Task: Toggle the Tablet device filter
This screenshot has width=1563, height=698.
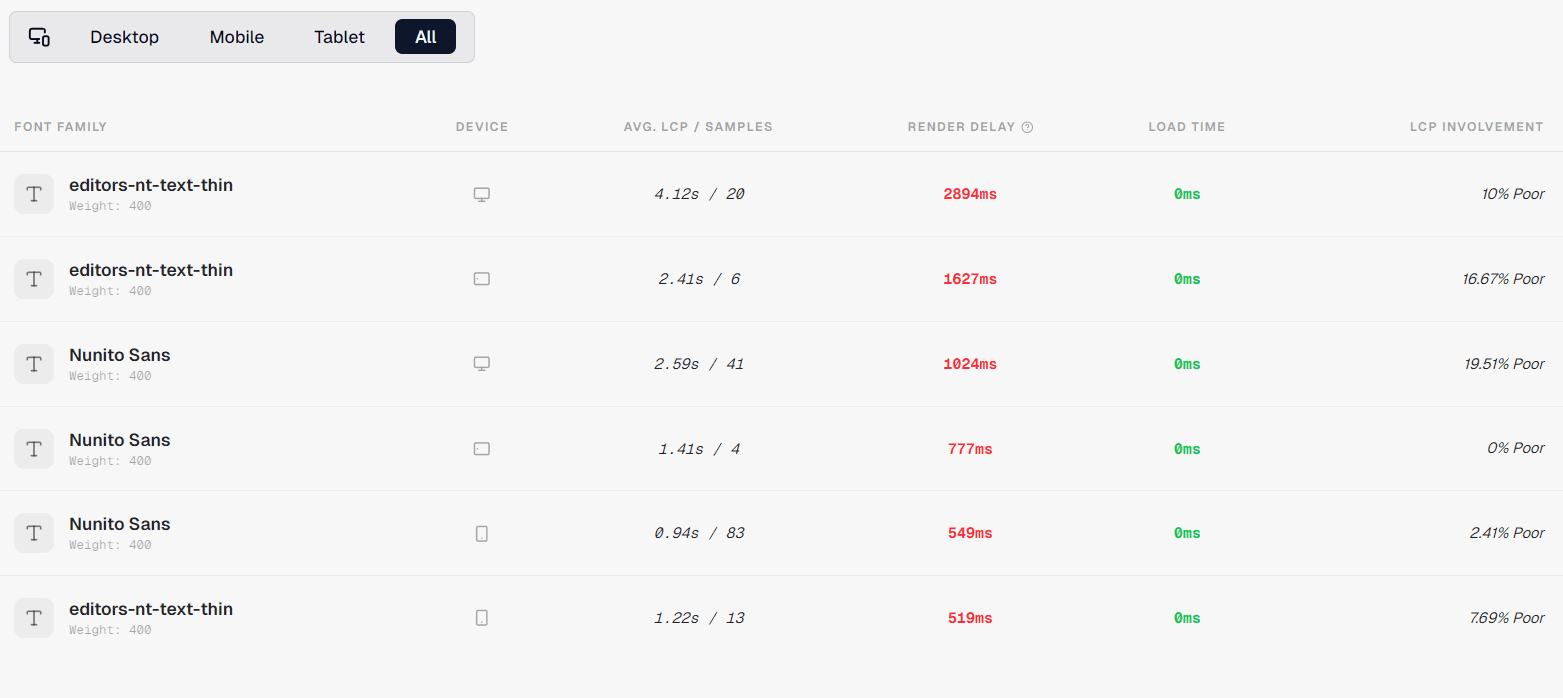Action: coord(338,36)
